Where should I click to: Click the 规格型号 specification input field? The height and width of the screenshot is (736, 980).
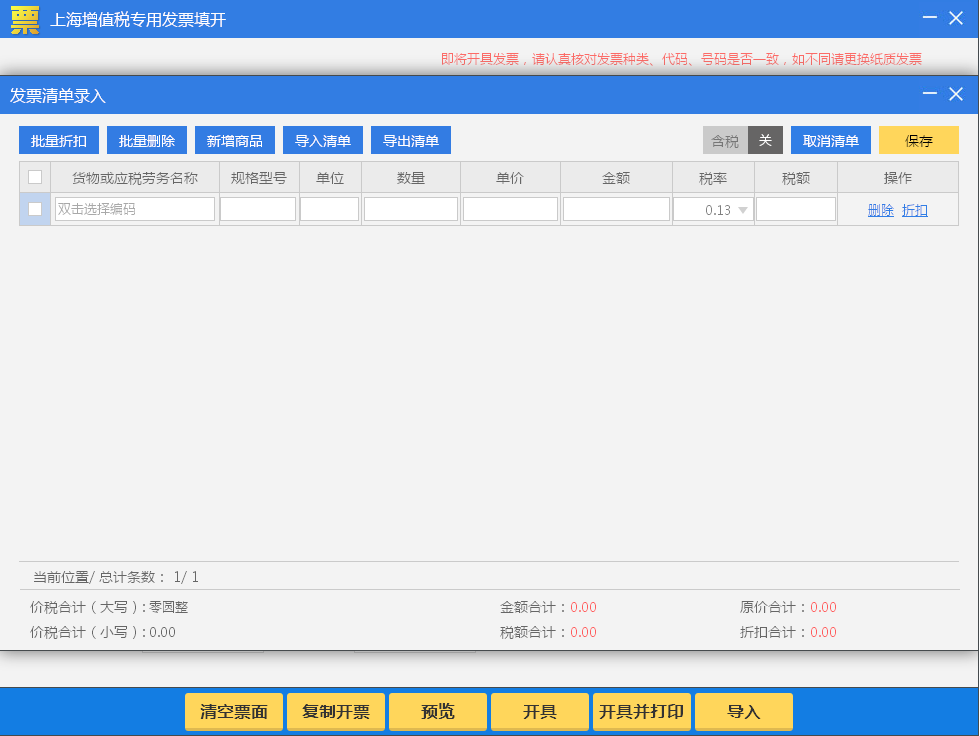click(258, 209)
